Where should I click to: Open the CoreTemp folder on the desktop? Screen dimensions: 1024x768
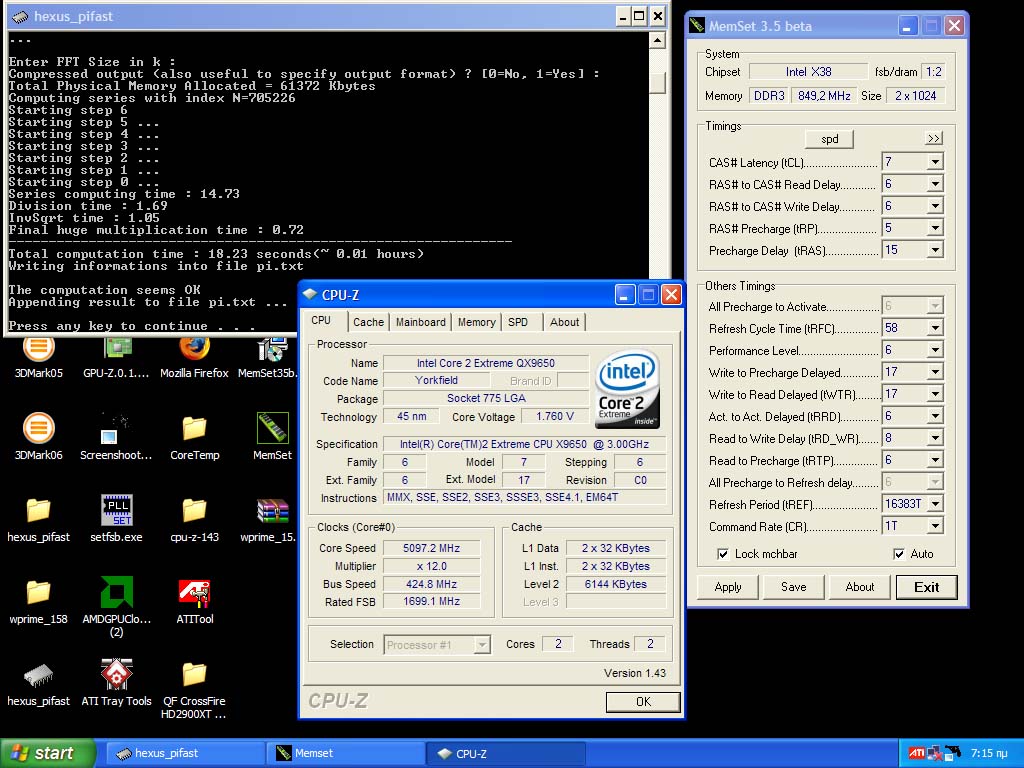tap(195, 436)
